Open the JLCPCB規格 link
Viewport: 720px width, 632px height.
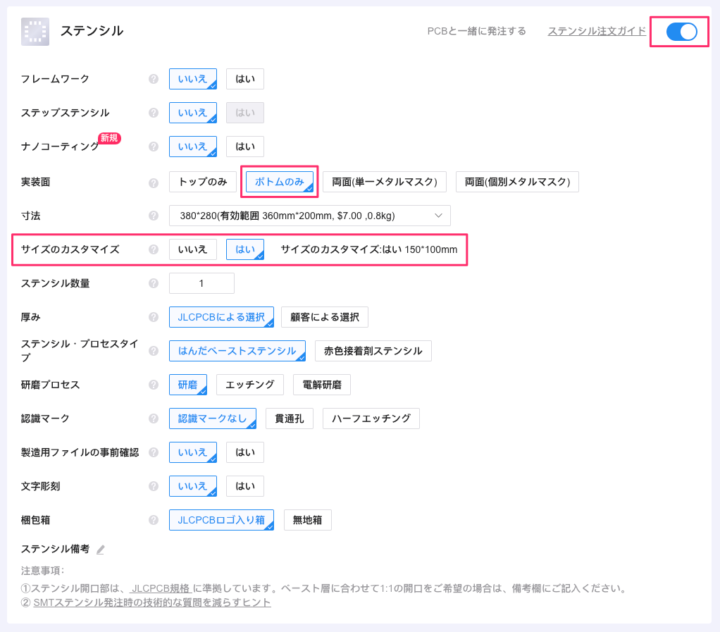164,587
